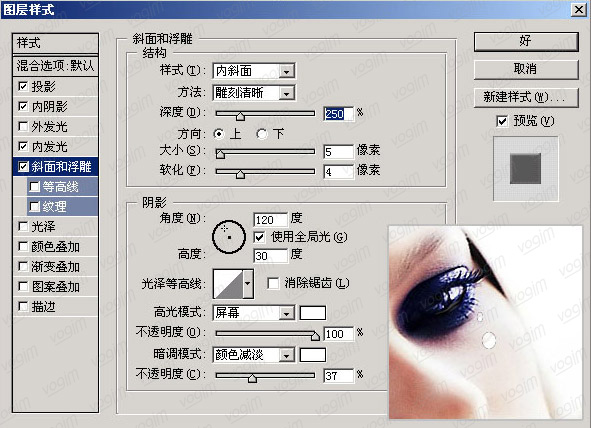Select the 描边 stroke list item
This screenshot has width=591, height=428.
pyautogui.click(x=55, y=307)
